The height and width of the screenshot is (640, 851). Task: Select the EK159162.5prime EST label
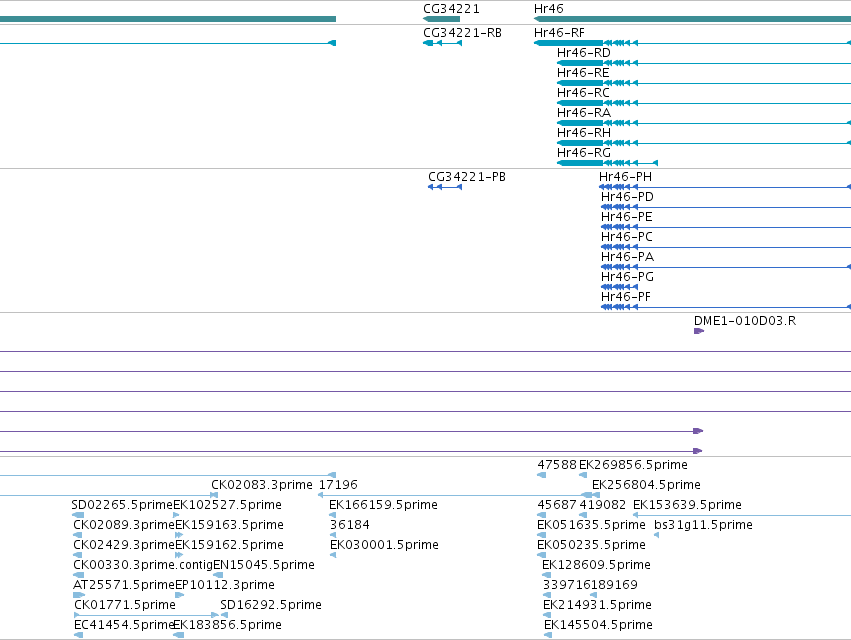tap(229, 544)
